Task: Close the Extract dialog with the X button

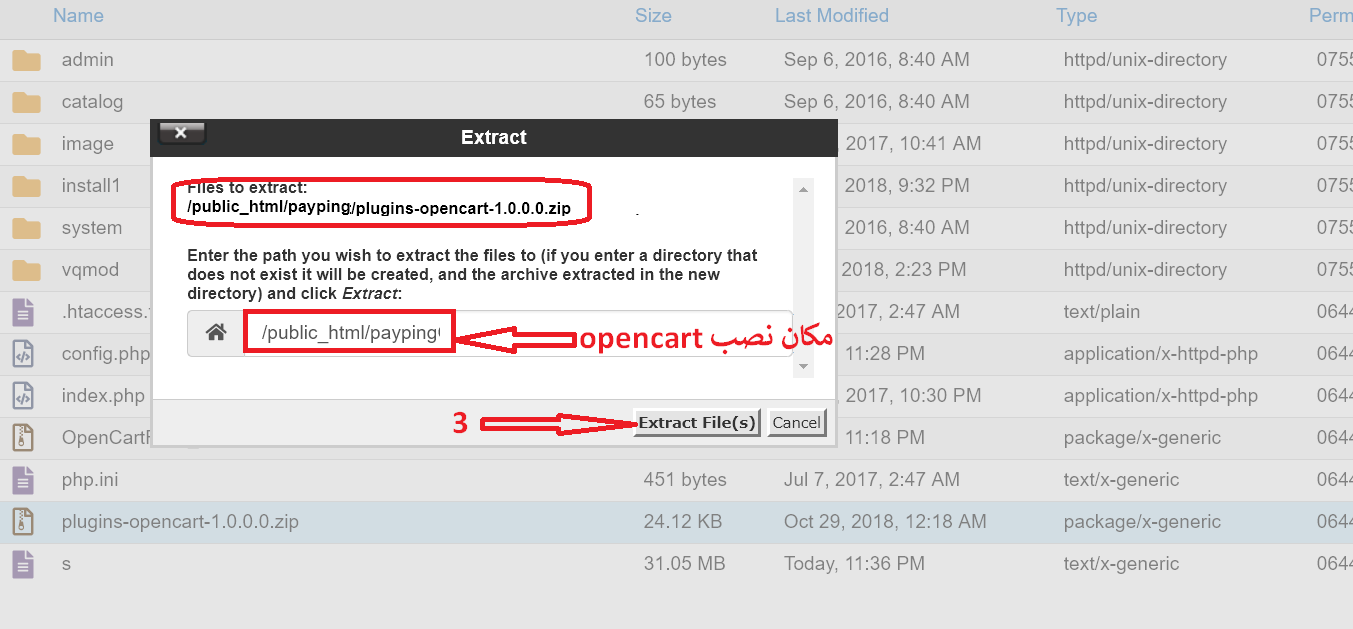Action: tap(181, 133)
